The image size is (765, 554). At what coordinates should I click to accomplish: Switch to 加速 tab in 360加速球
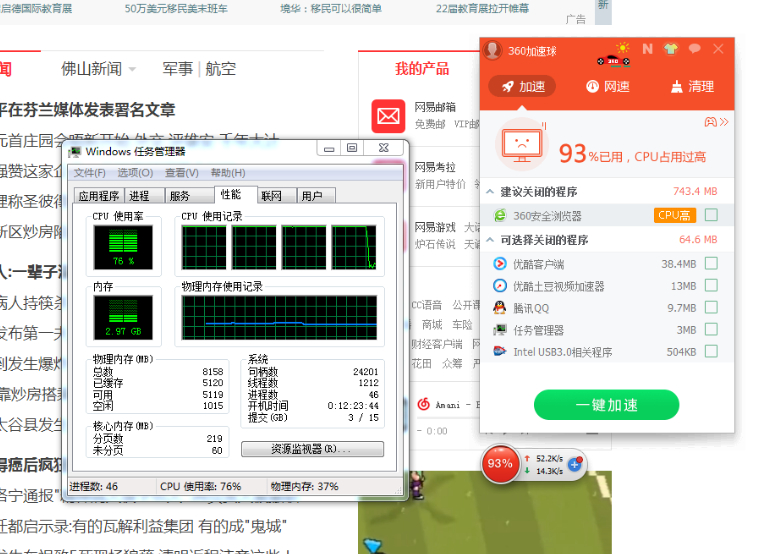click(522, 87)
